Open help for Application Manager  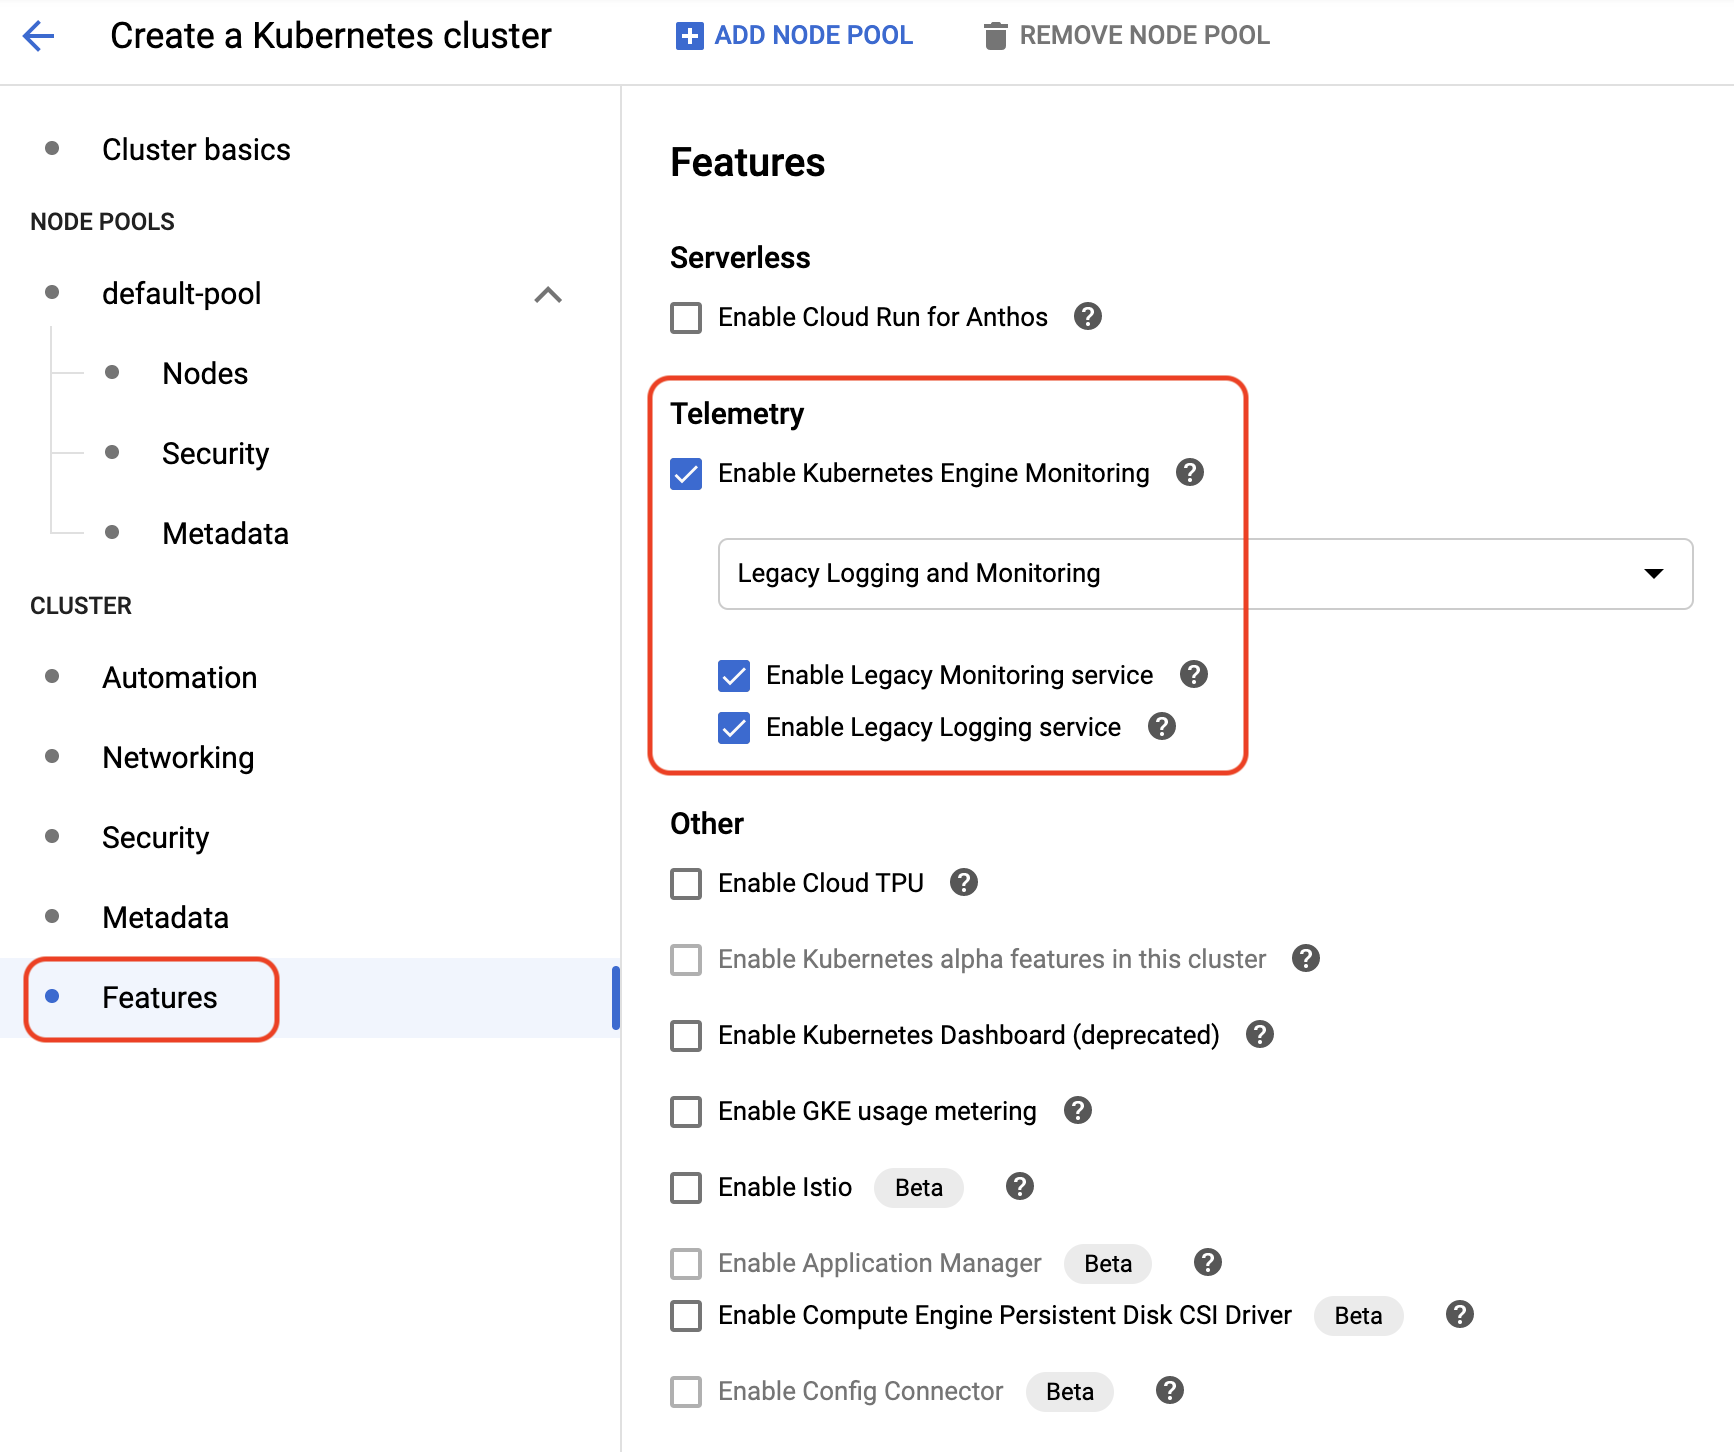(1207, 1262)
